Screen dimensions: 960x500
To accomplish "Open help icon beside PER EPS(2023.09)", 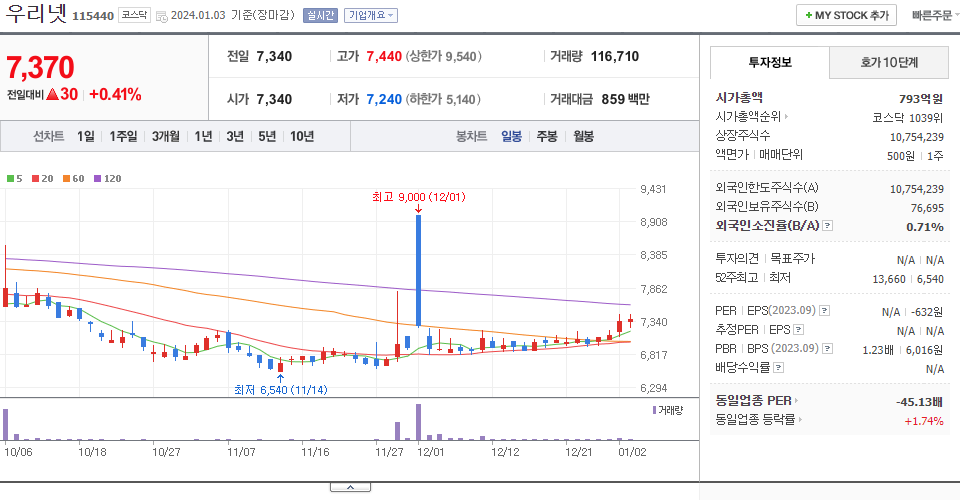I will pyautogui.click(x=824, y=311).
